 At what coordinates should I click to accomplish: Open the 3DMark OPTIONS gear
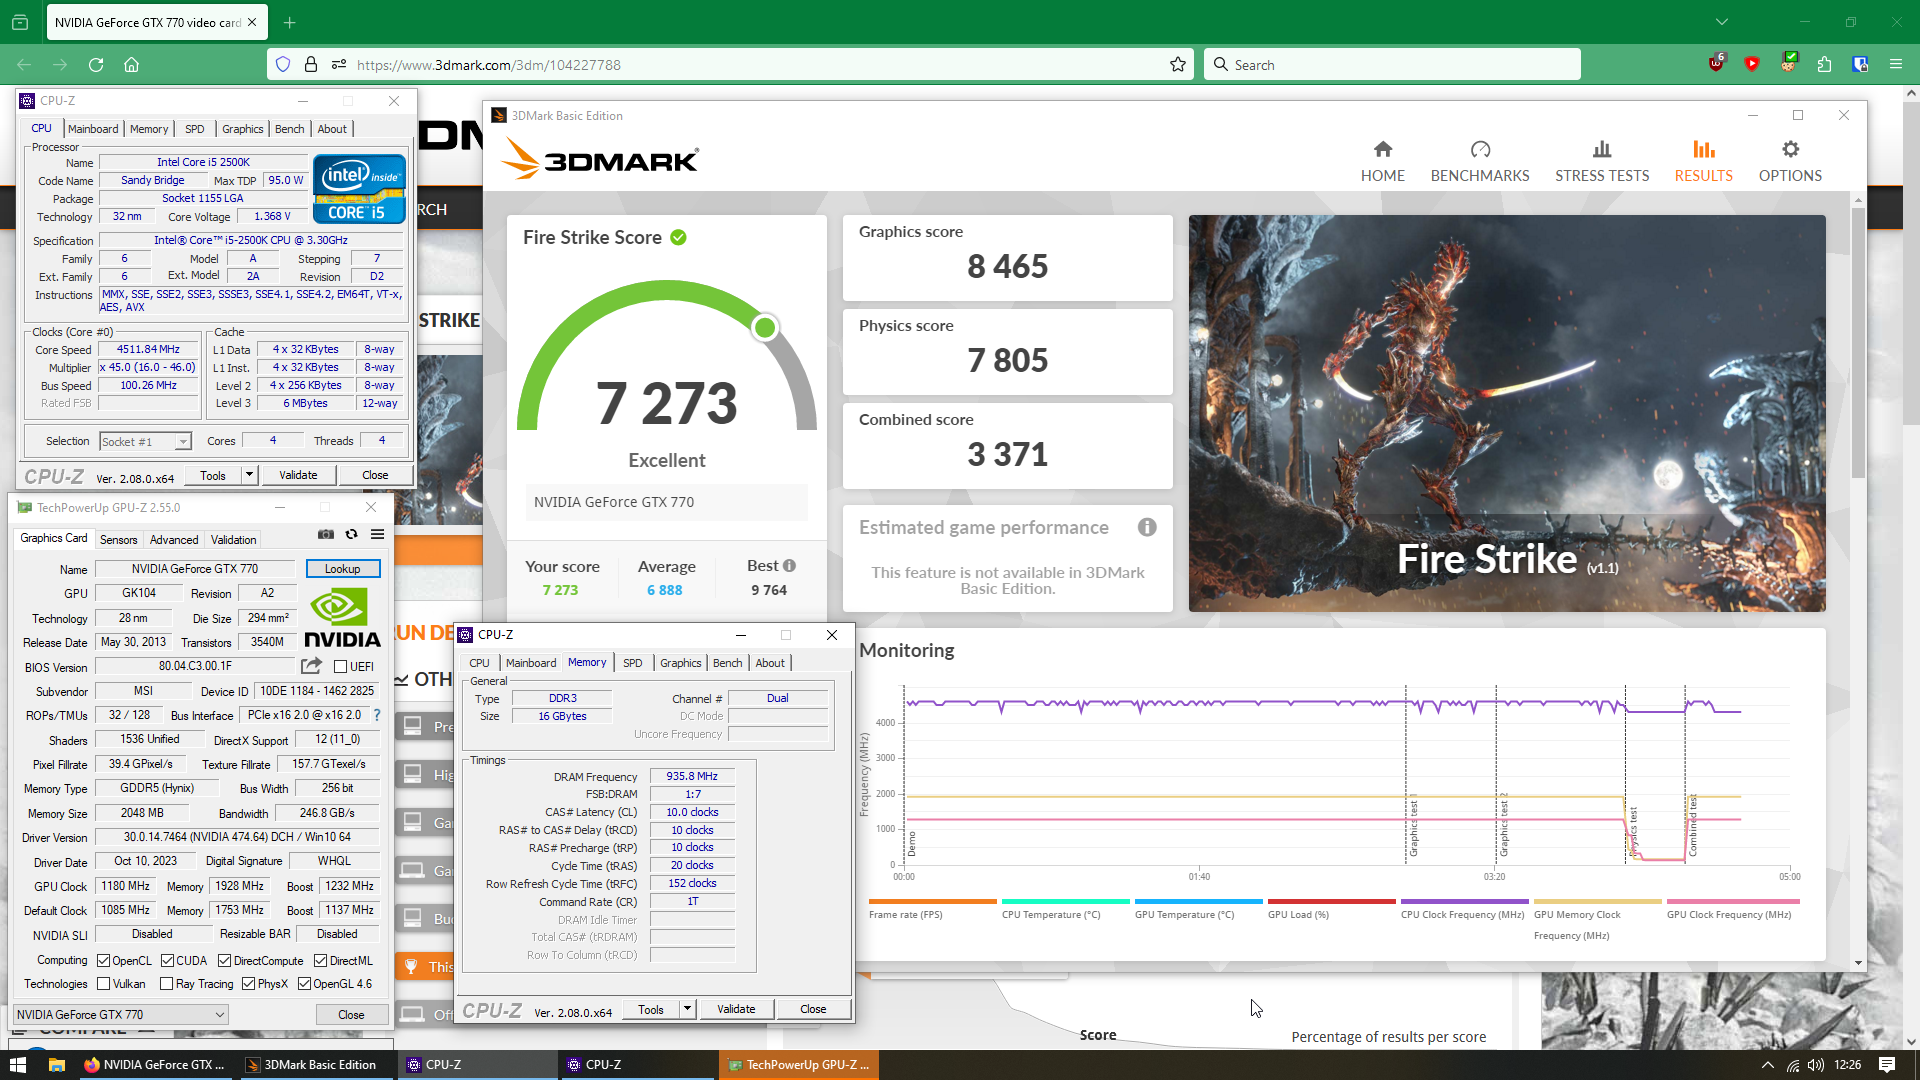(1790, 161)
